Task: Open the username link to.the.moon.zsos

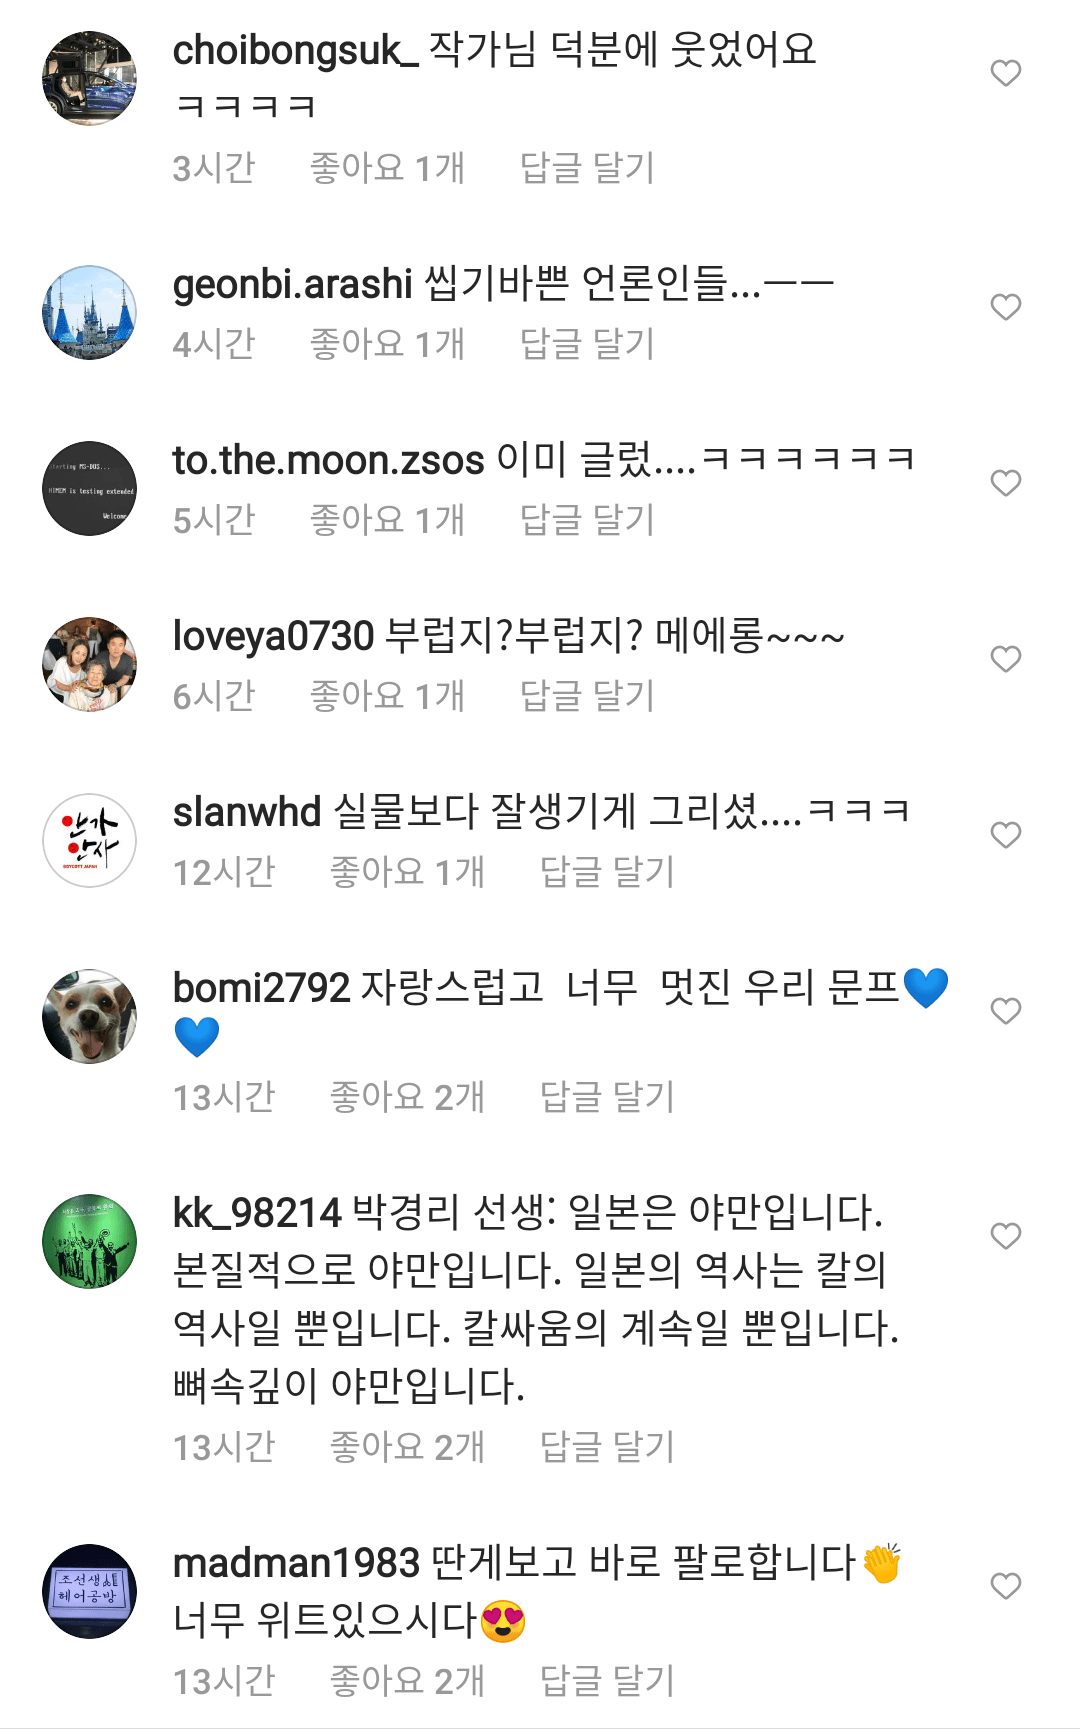Action: click(328, 460)
